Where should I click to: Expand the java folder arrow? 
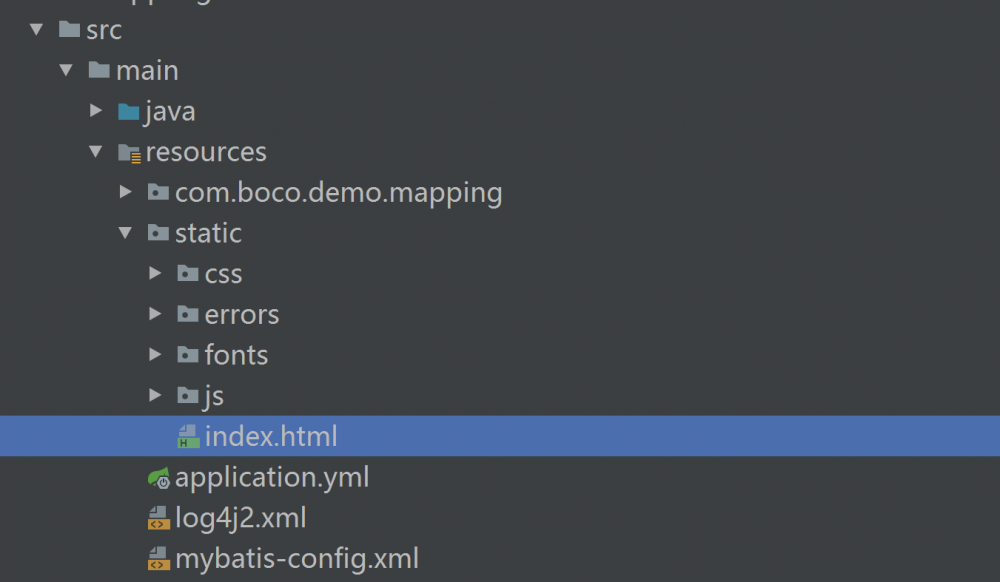96,111
